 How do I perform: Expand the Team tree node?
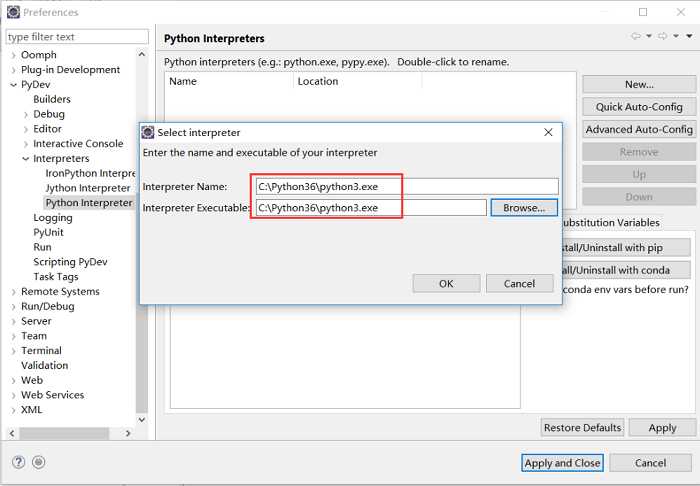[x=13, y=336]
